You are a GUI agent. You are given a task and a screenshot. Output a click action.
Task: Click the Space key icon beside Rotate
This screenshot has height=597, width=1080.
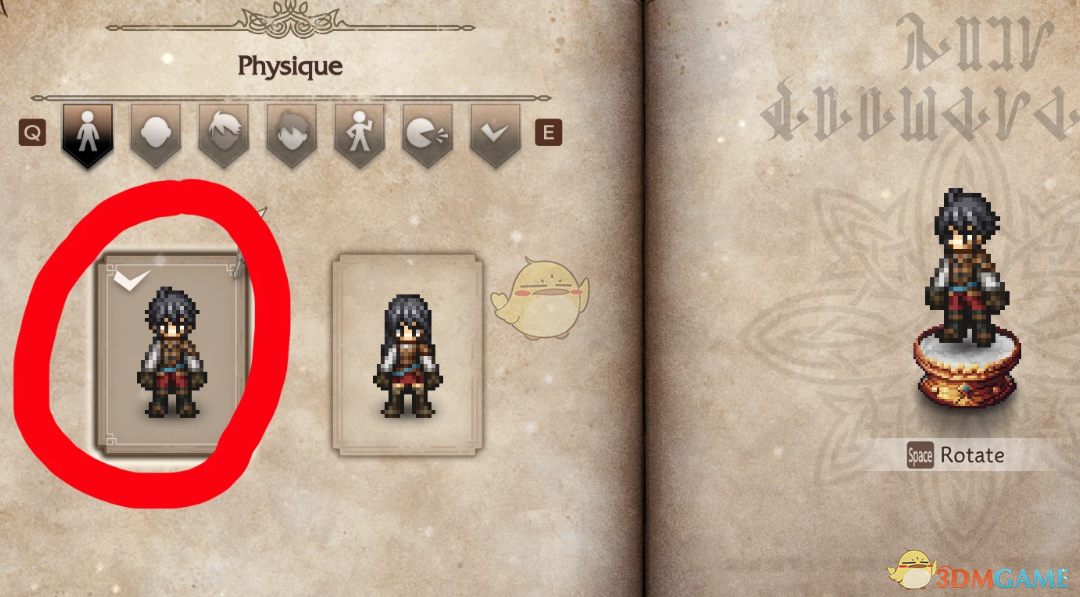[920, 455]
